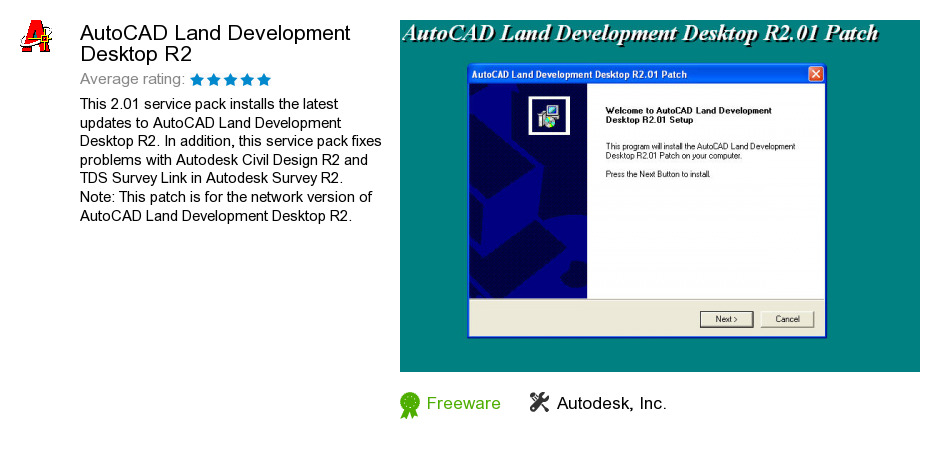Click the installer package icon in the dialog
This screenshot has width=940, height=449.
[x=549, y=116]
